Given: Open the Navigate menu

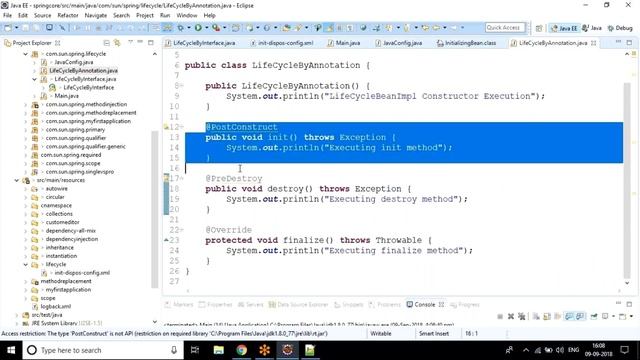Looking at the screenshot, I should 96,15.
